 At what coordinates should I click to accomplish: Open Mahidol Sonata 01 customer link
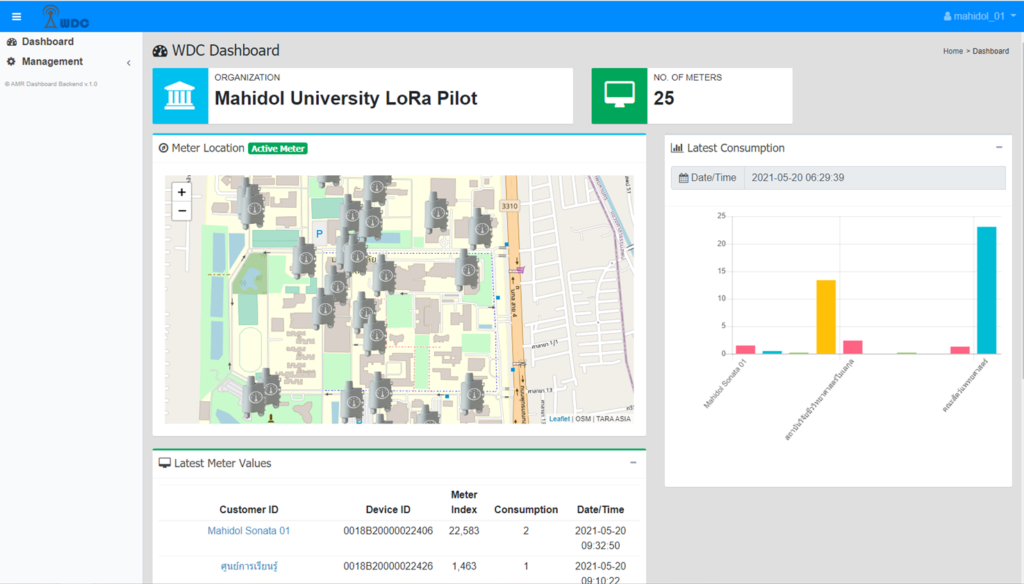pyautogui.click(x=248, y=531)
